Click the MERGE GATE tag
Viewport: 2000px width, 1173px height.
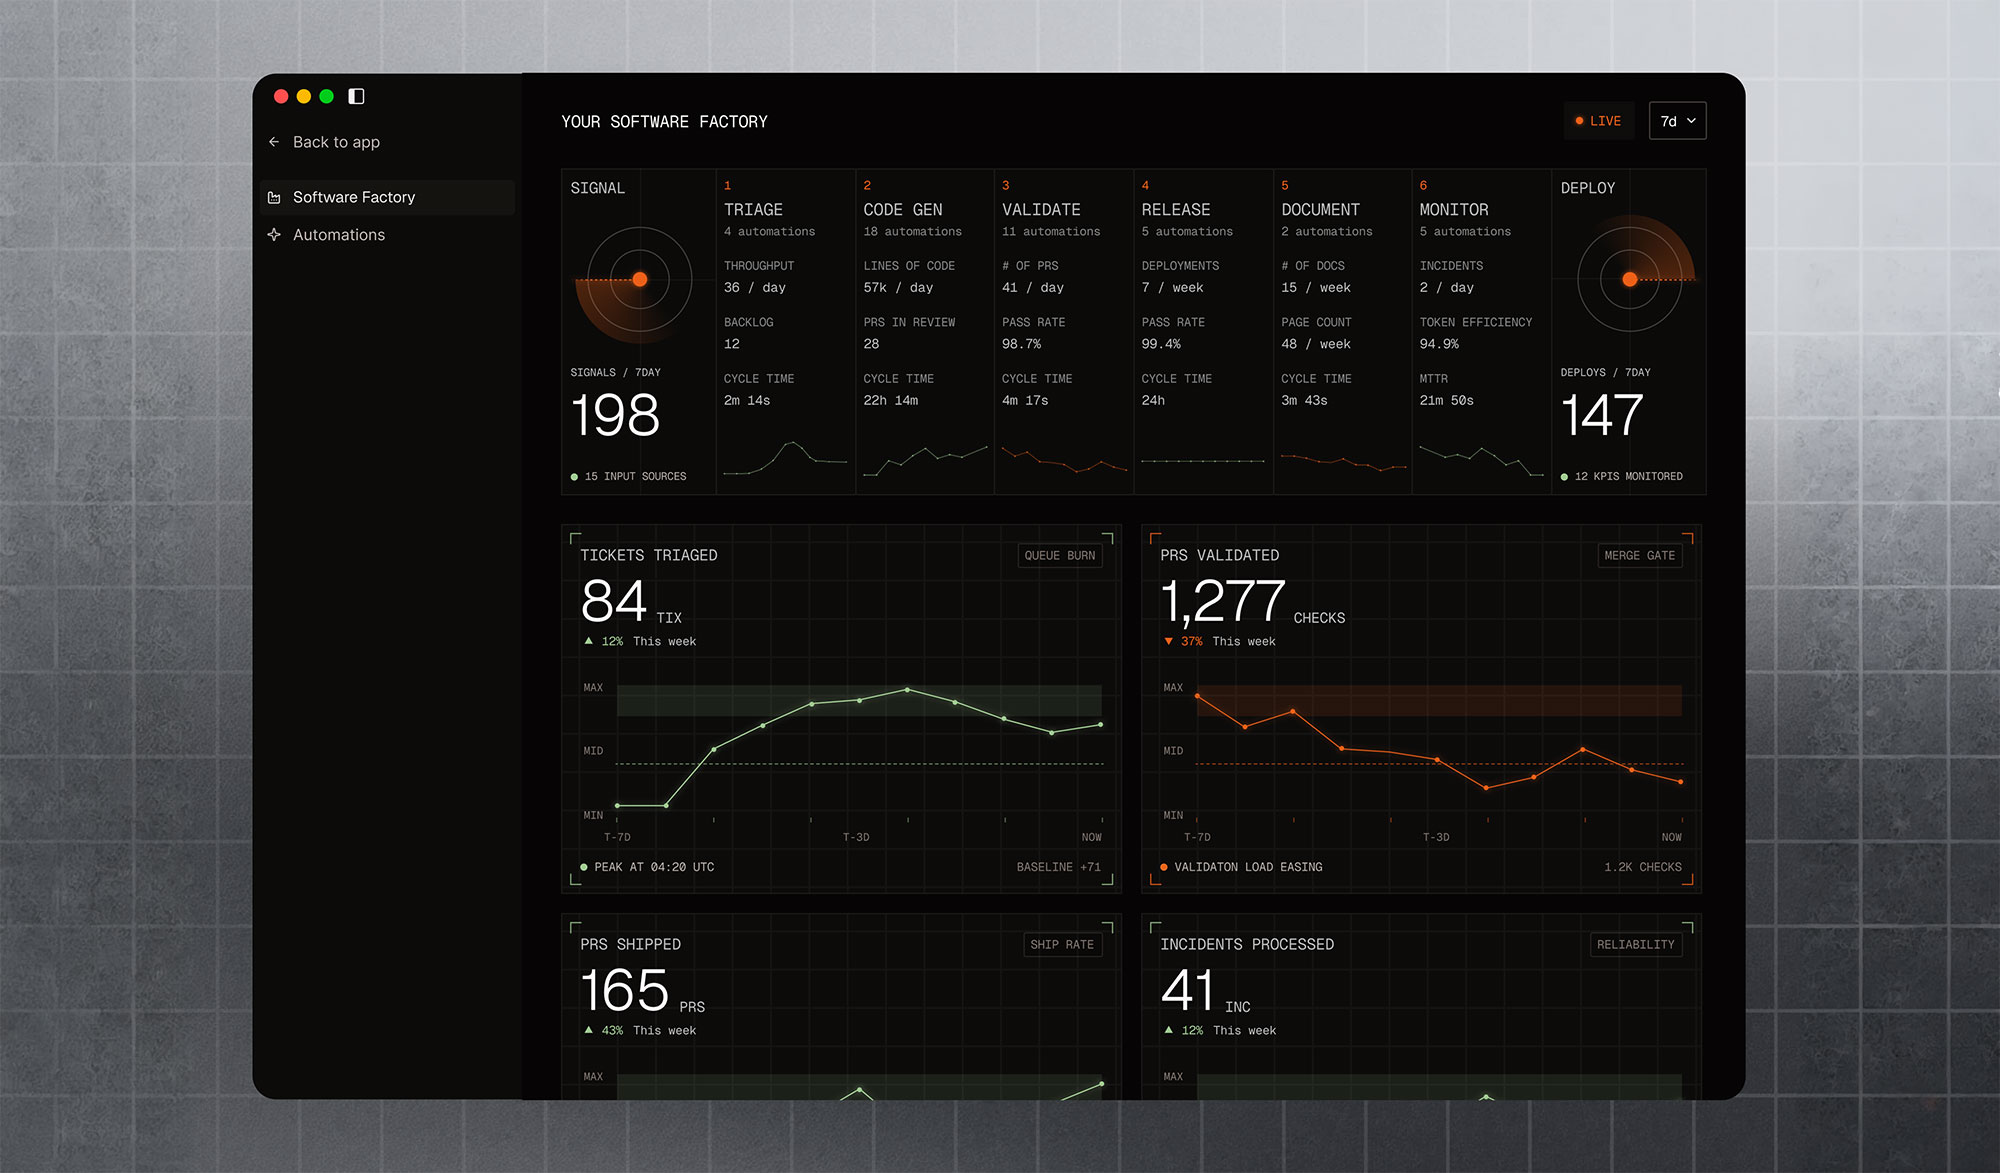[x=1639, y=556]
